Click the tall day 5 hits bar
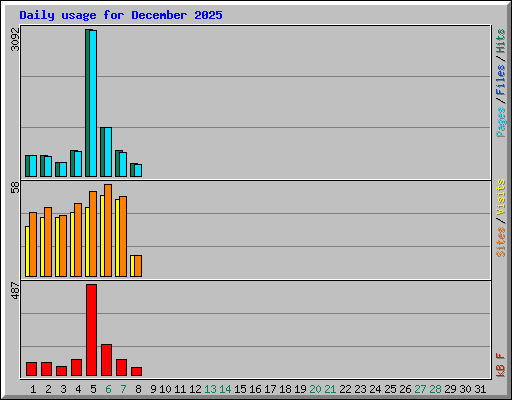512x400 pixels. (x=88, y=103)
